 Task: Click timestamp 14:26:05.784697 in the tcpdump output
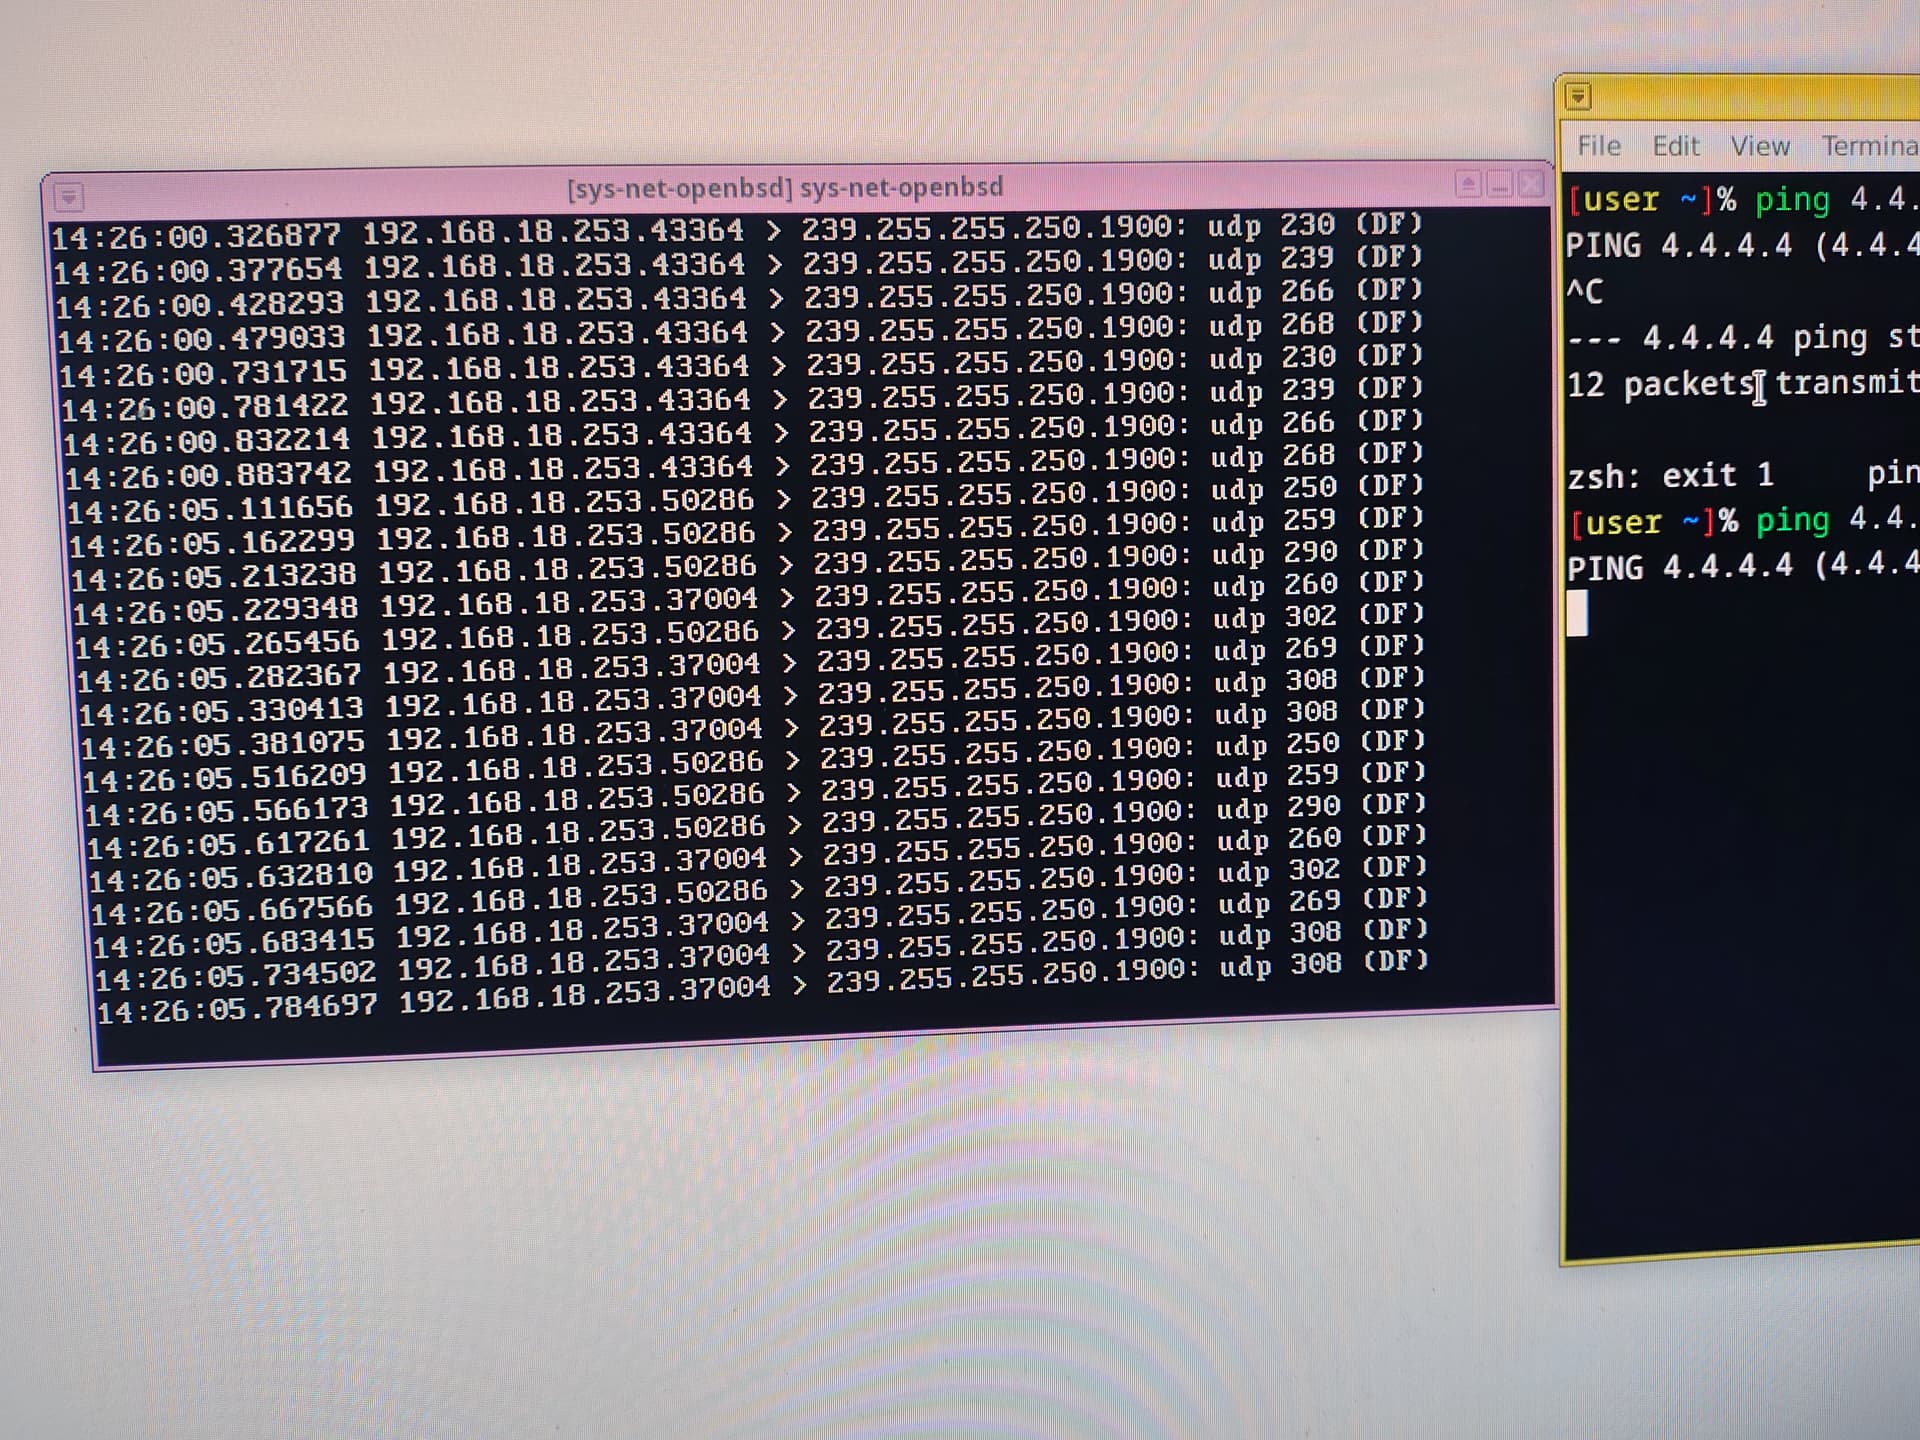click(239, 1010)
